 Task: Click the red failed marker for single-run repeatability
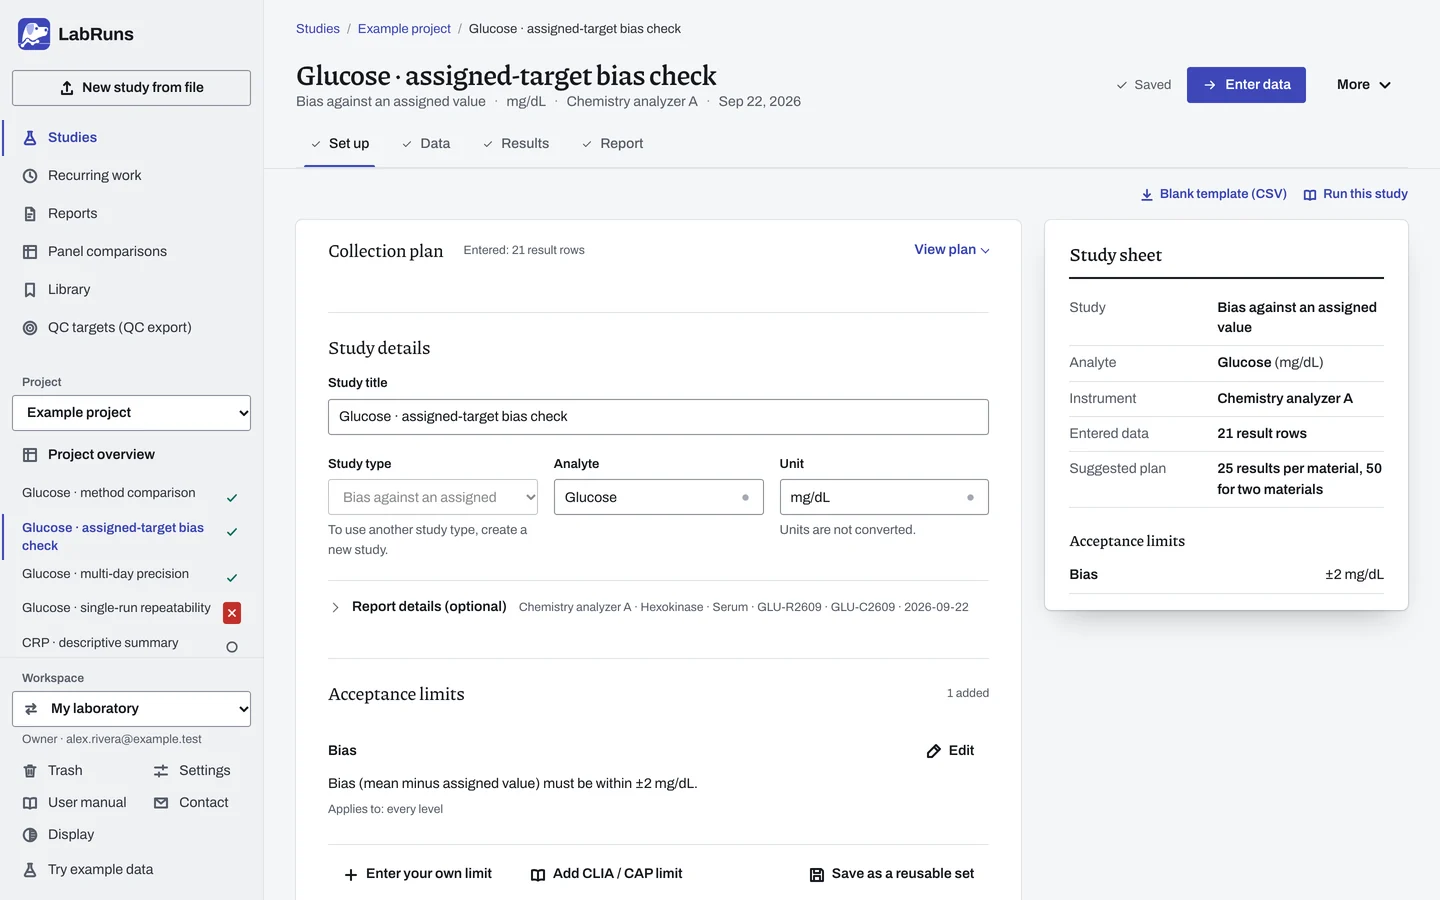(232, 613)
